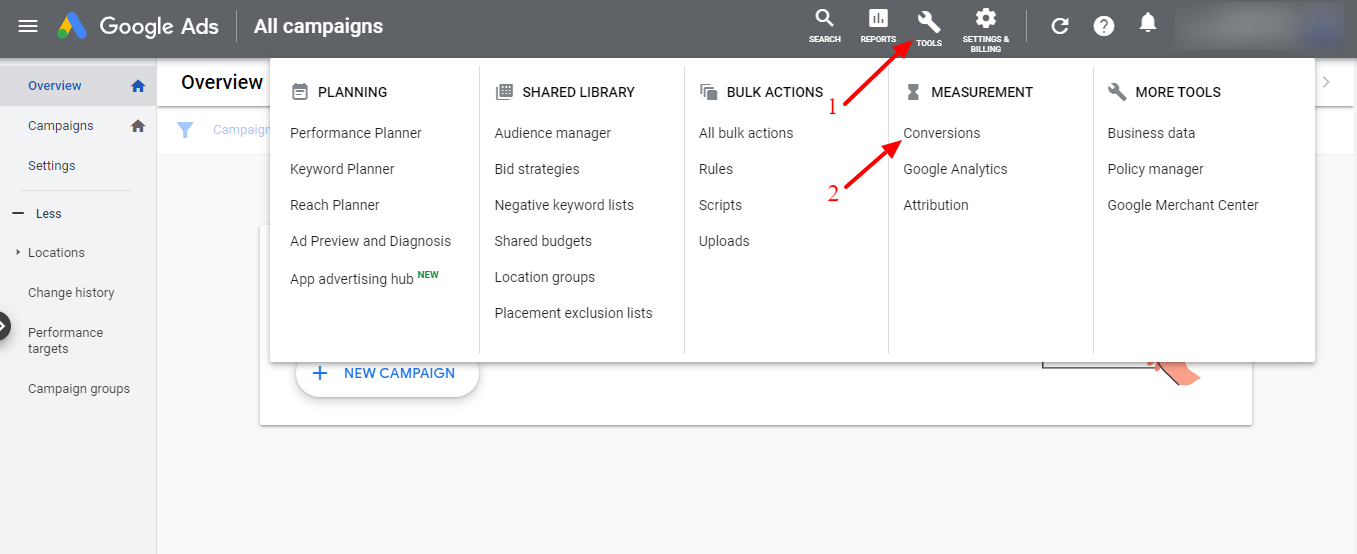The height and width of the screenshot is (554, 1357).
Task: Open Ad Preview and Diagnosis
Action: click(x=370, y=241)
